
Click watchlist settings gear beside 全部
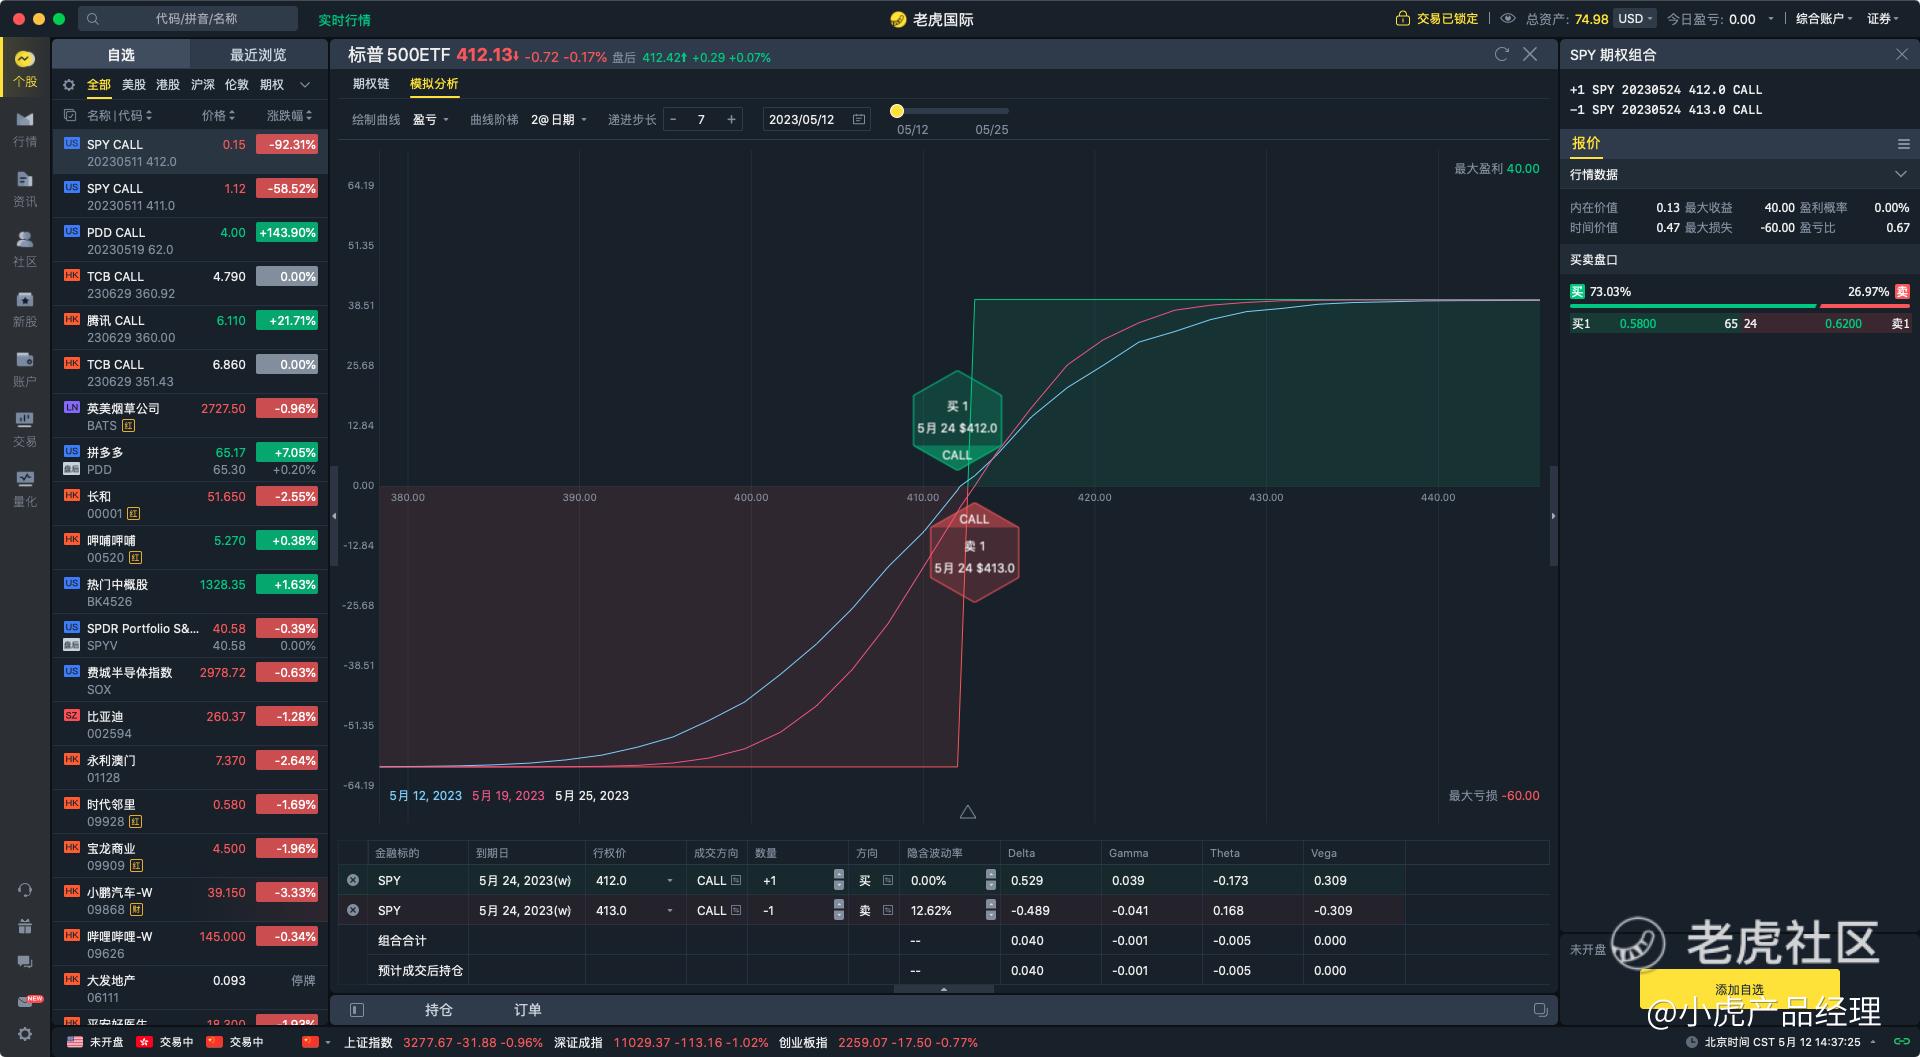tap(69, 85)
